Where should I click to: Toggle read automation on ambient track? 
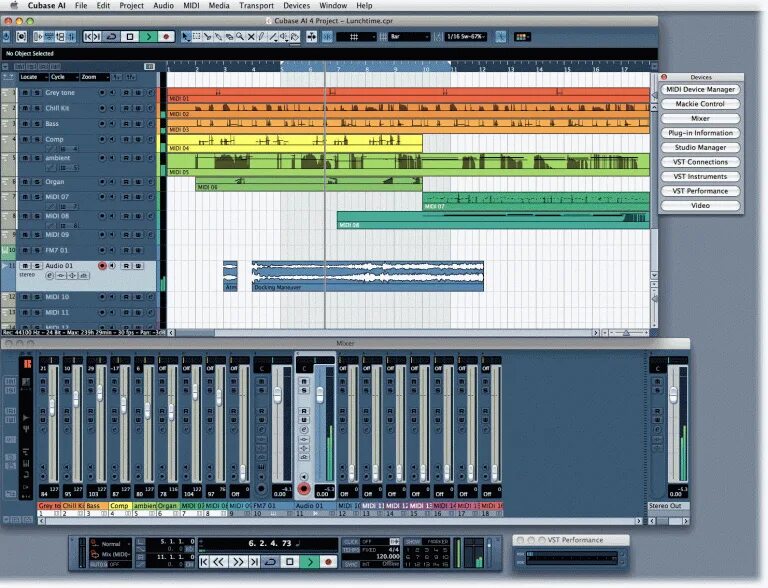click(x=126, y=158)
